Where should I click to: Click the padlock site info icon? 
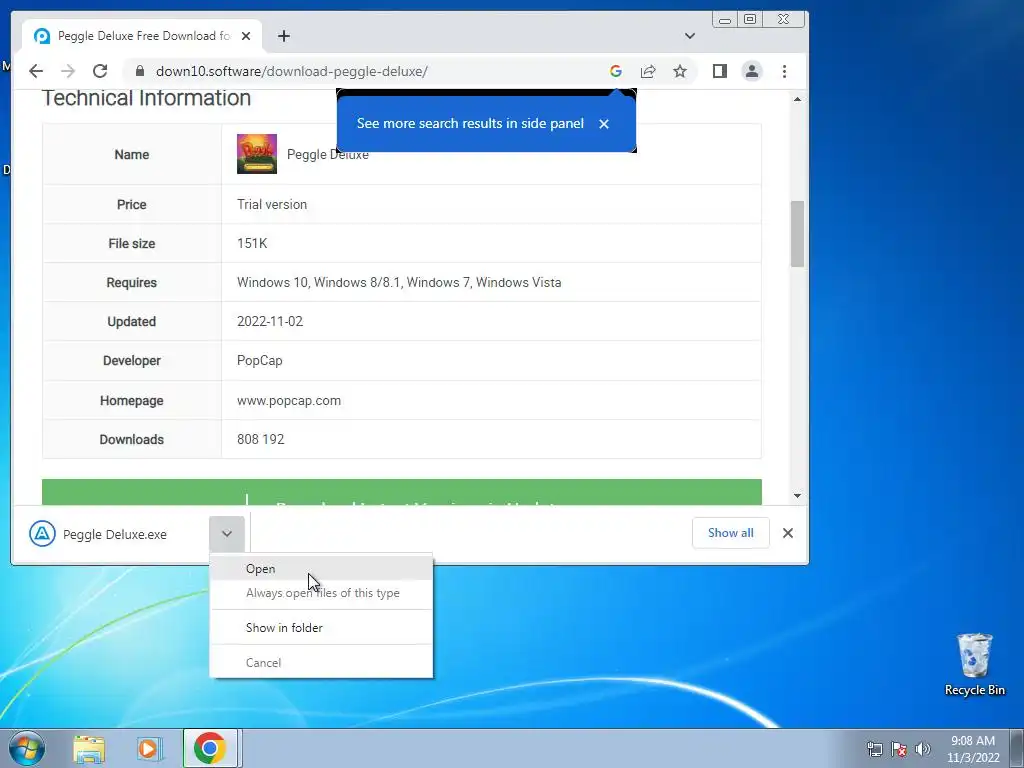tap(139, 71)
